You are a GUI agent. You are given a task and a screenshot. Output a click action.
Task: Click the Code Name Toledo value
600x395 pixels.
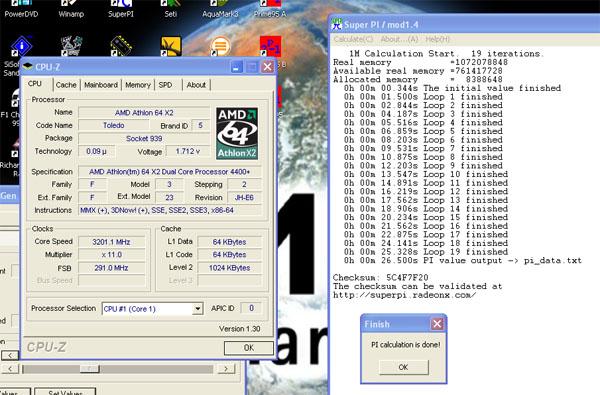[x=114, y=125]
